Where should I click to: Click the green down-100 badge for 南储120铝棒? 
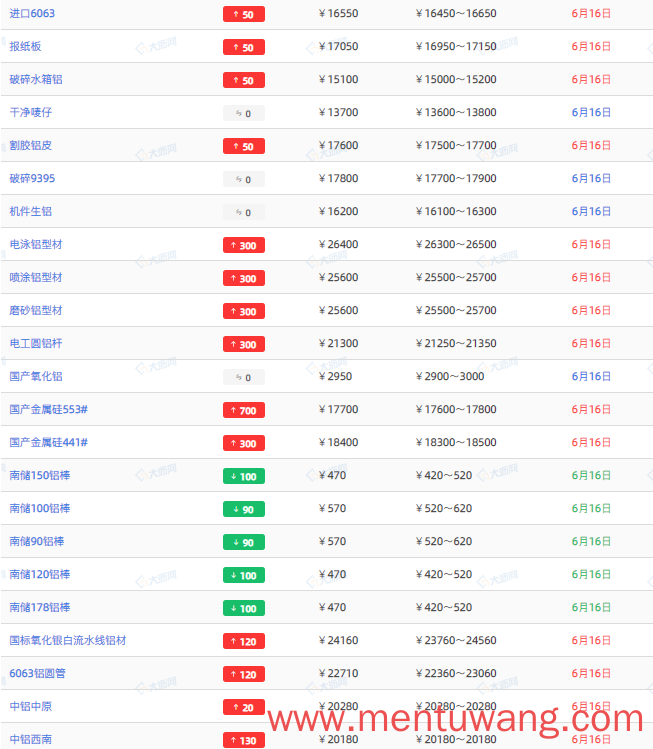[244, 575]
